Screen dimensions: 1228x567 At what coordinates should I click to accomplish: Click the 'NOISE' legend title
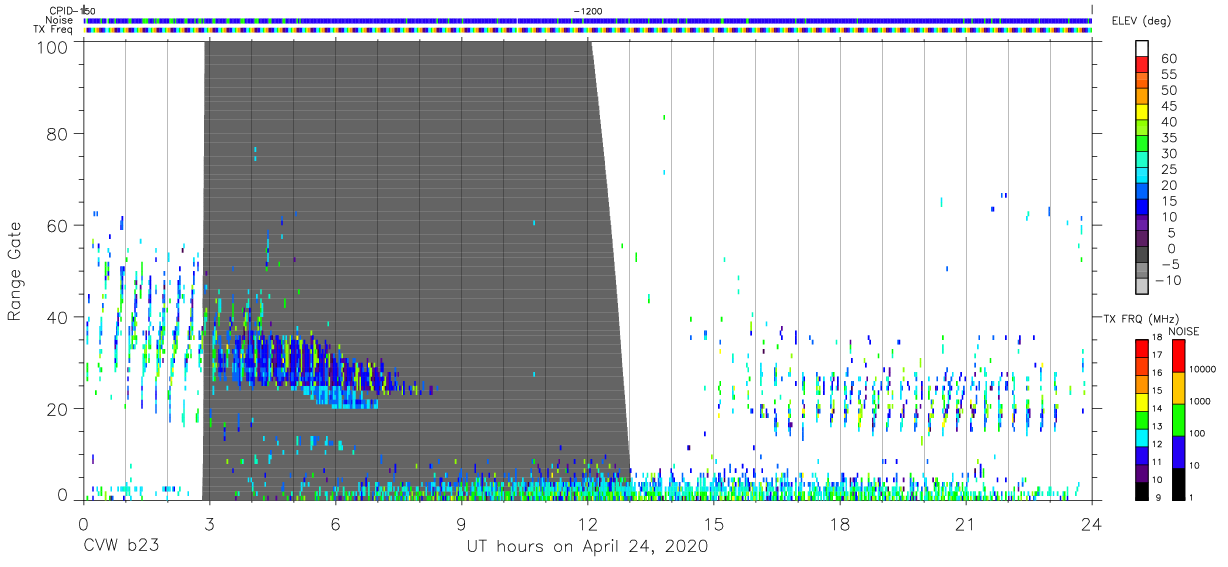[1185, 331]
